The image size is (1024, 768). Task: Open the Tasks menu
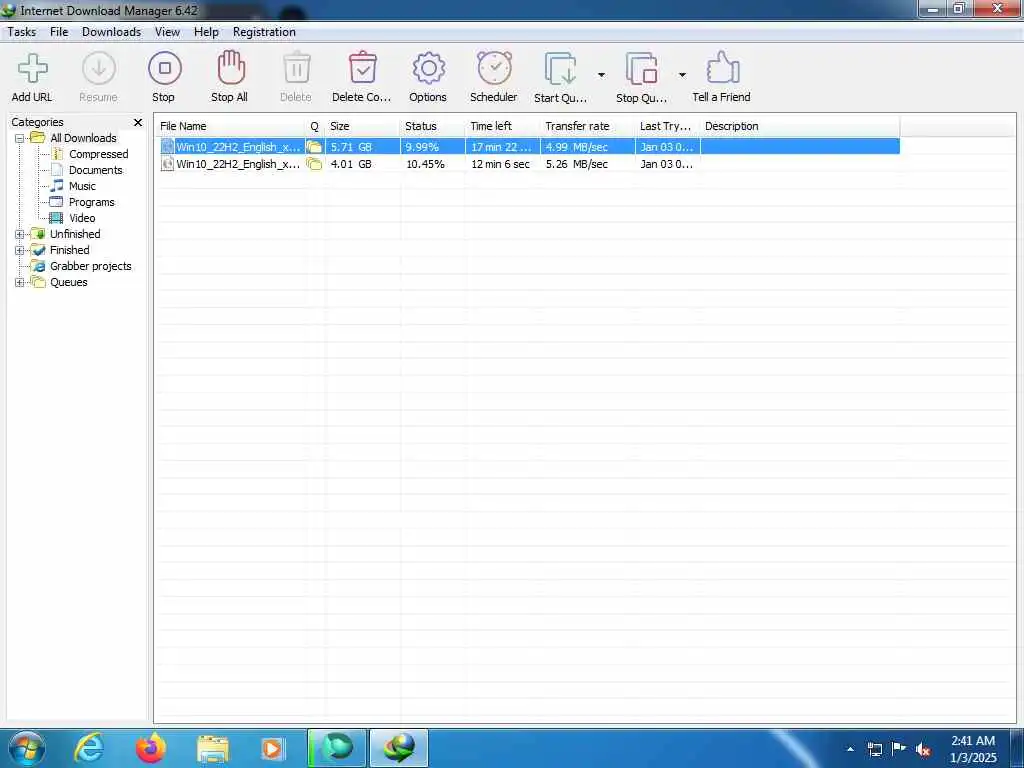point(22,32)
